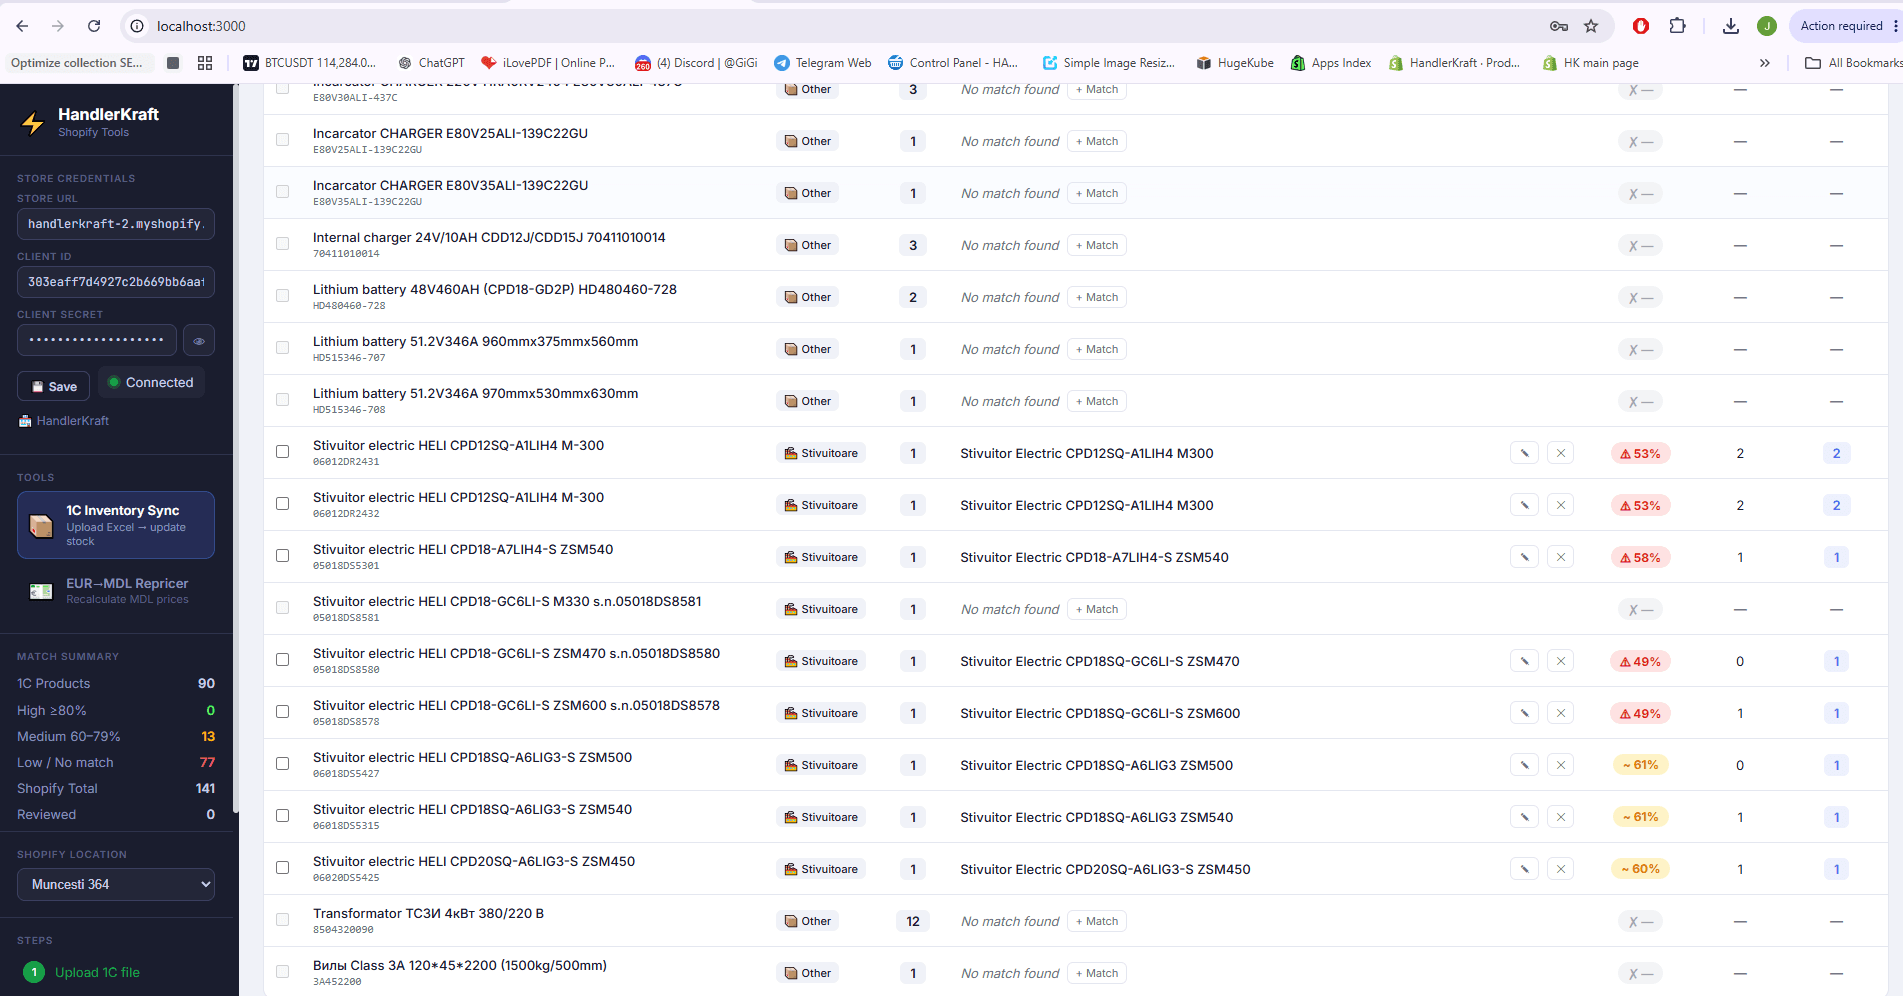
Task: Open the Telegram Web bookmark
Action: pos(822,63)
